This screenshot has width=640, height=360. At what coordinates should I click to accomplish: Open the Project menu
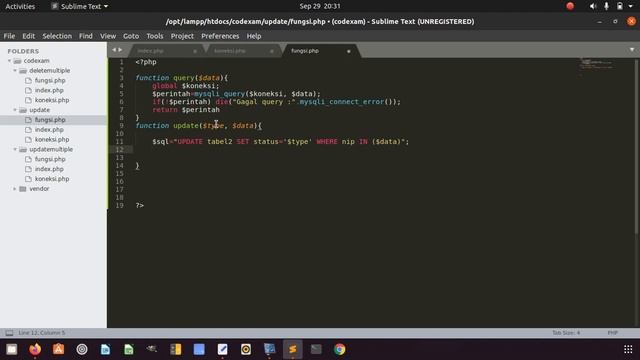(x=182, y=36)
